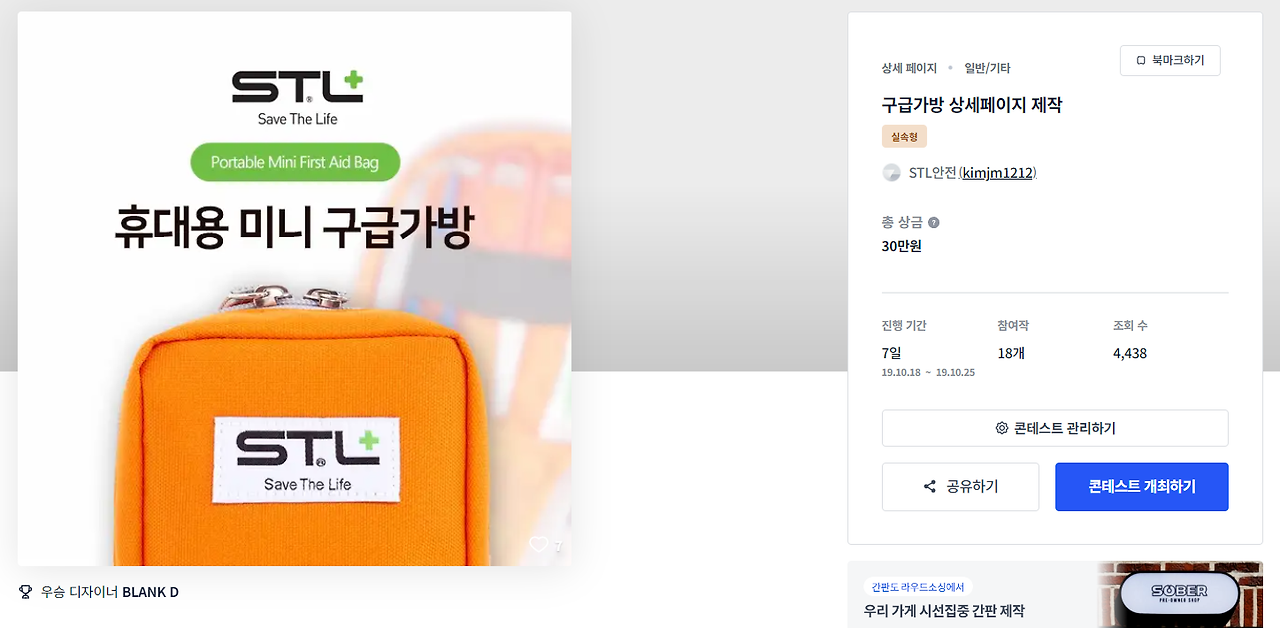Click the 공유하기 button

(960, 487)
